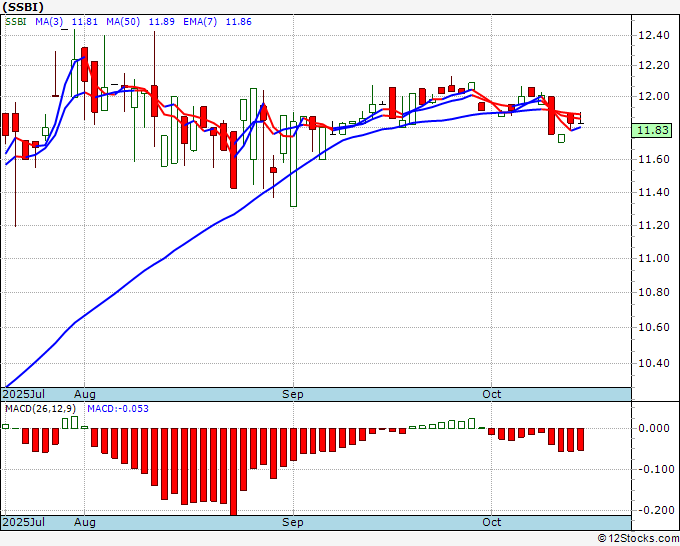Click the MA(3) value 11.81
This screenshot has width=680, height=546.
coord(85,22)
